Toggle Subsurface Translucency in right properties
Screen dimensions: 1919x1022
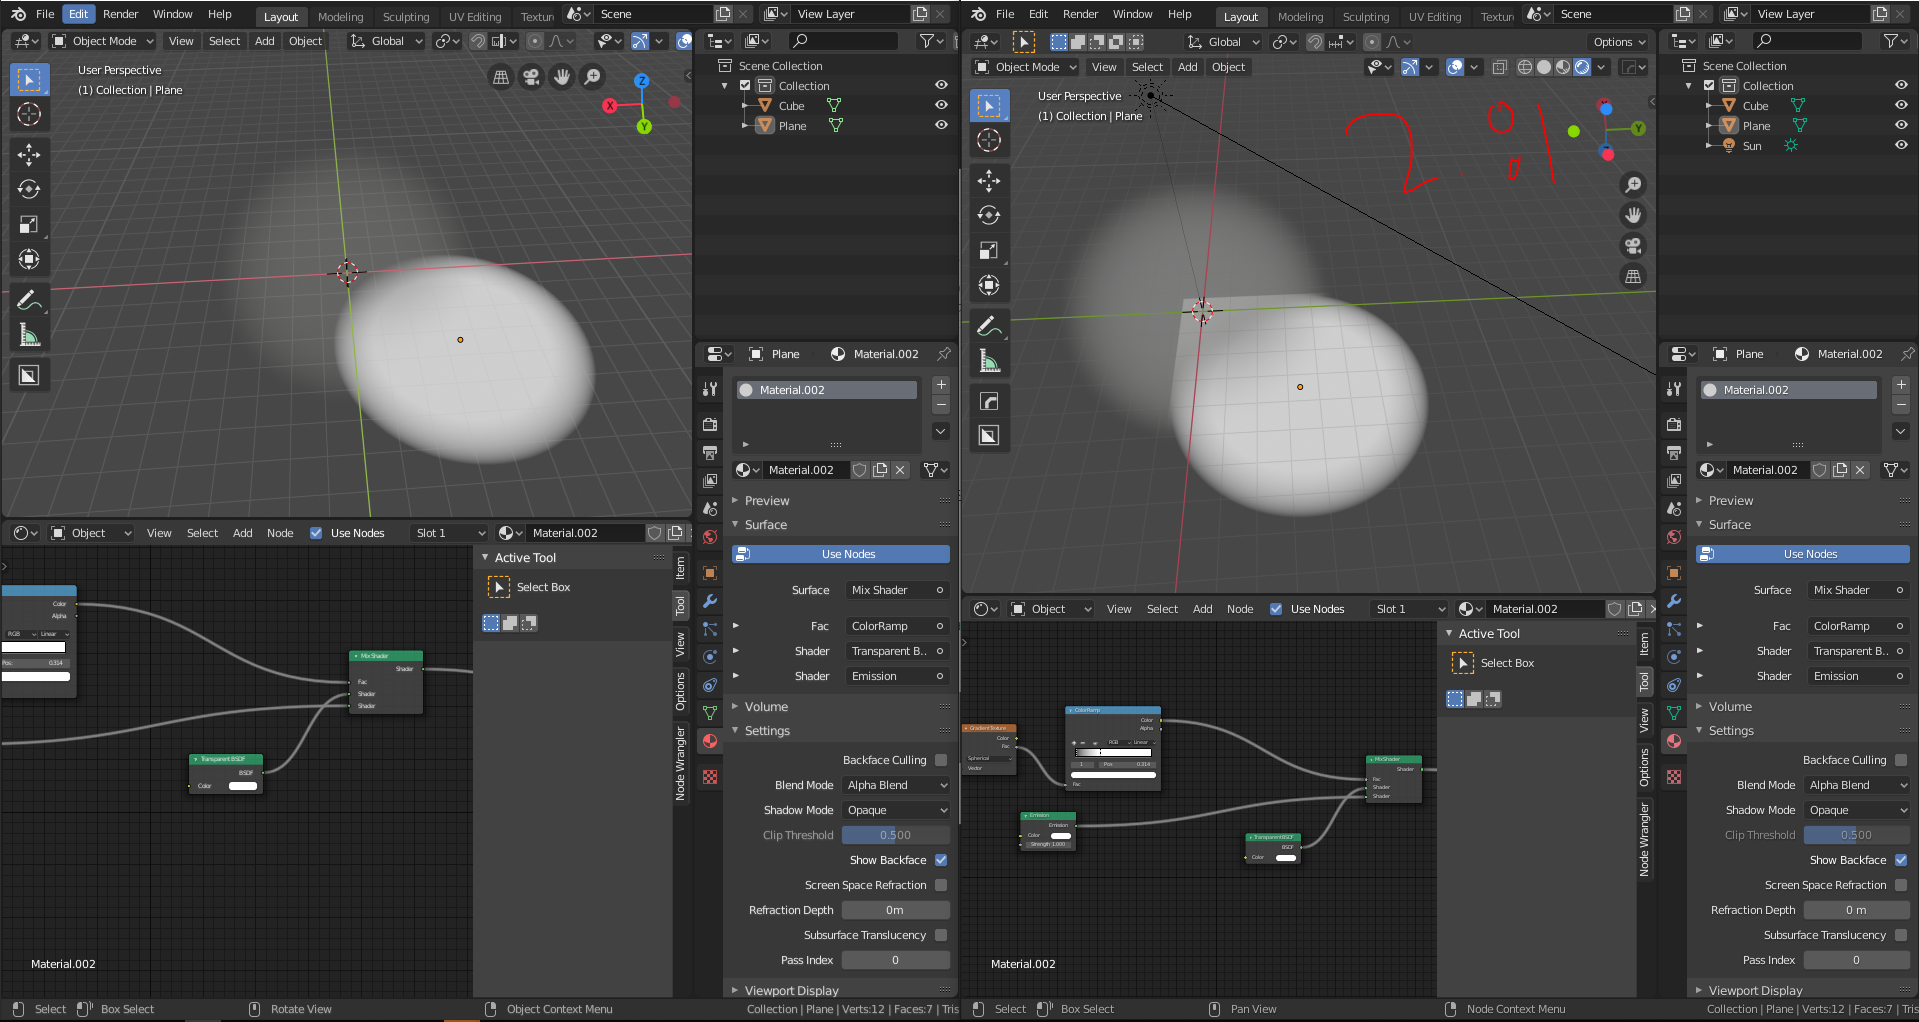pyautogui.click(x=1901, y=935)
